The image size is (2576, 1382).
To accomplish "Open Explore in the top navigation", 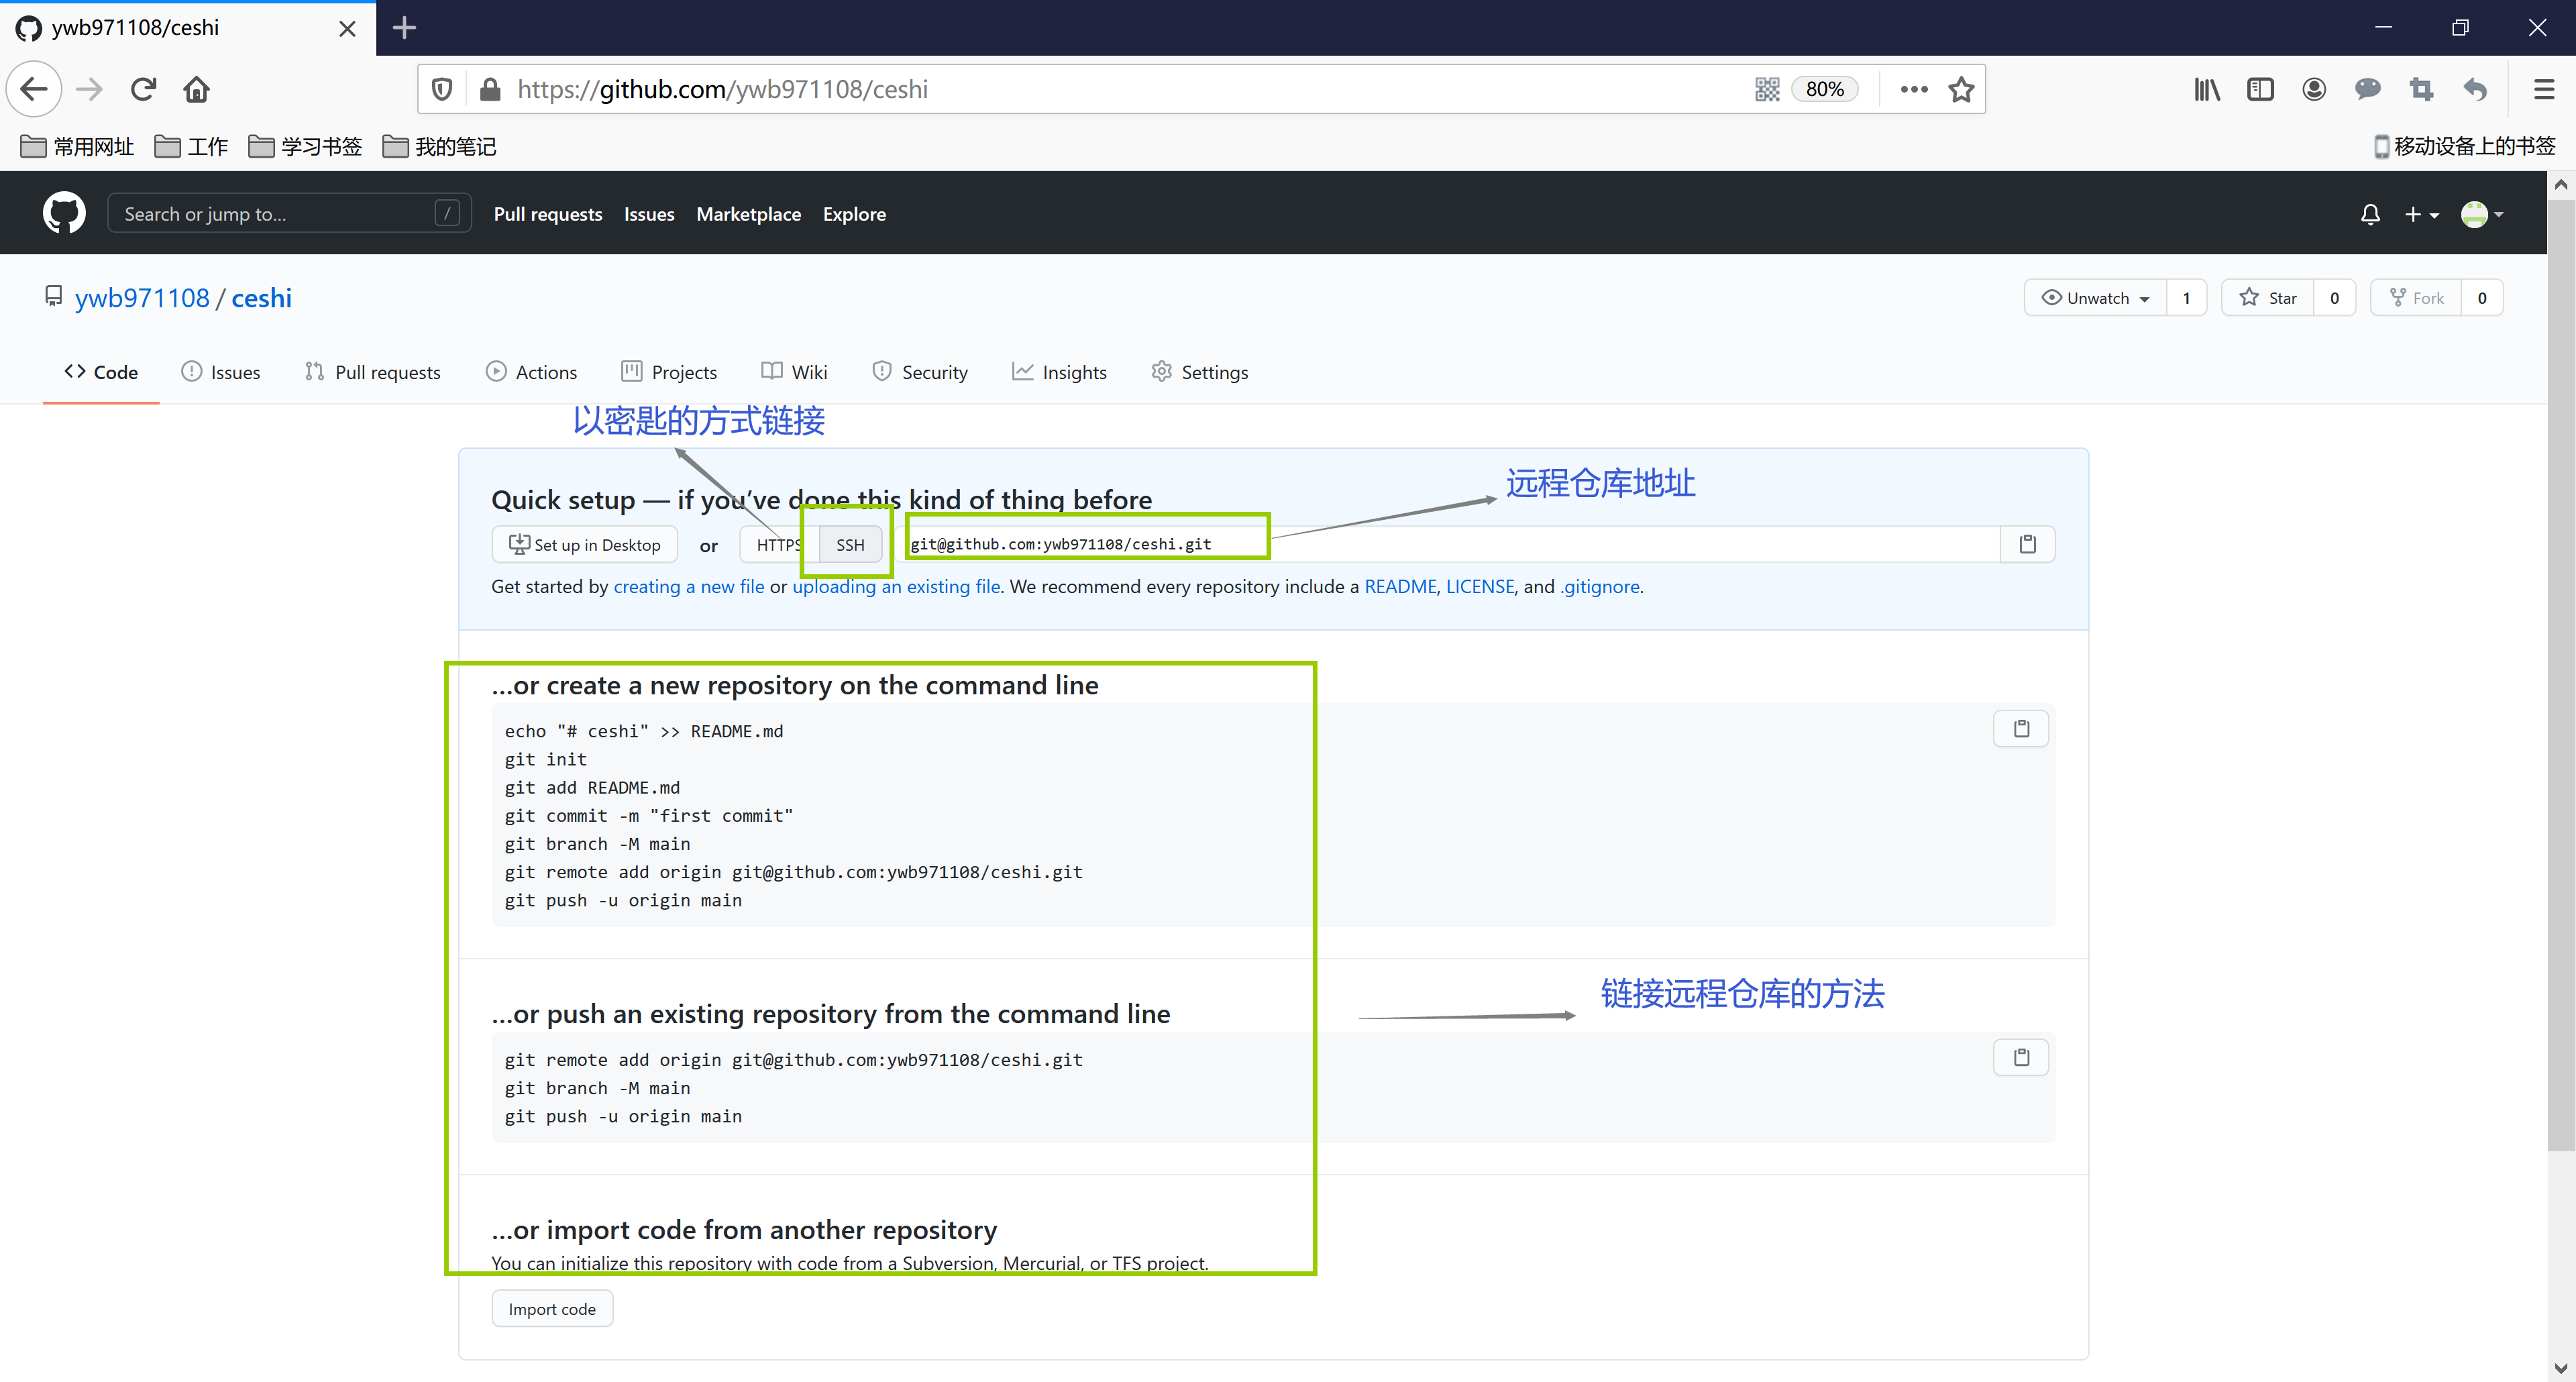I will click(x=854, y=214).
